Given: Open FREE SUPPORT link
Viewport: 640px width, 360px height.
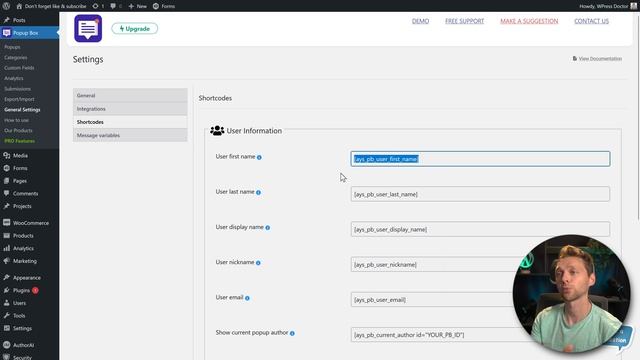Looking at the screenshot, I should pos(464,21).
